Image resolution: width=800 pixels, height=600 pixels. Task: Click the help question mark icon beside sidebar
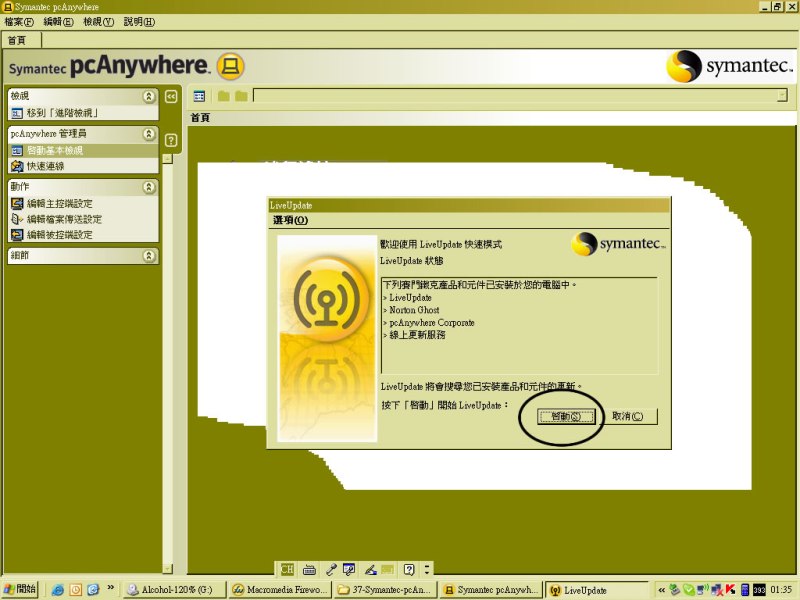click(171, 140)
